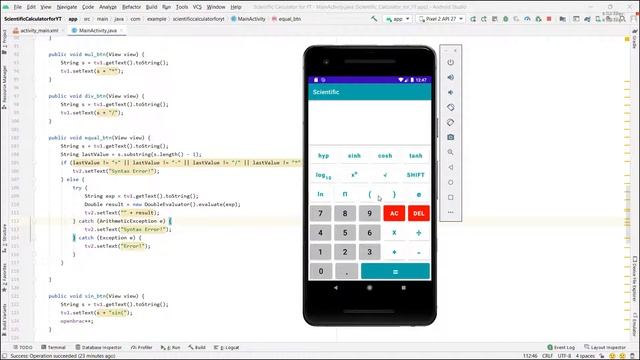
Task: Open the Build menu
Action: pos(151,7)
